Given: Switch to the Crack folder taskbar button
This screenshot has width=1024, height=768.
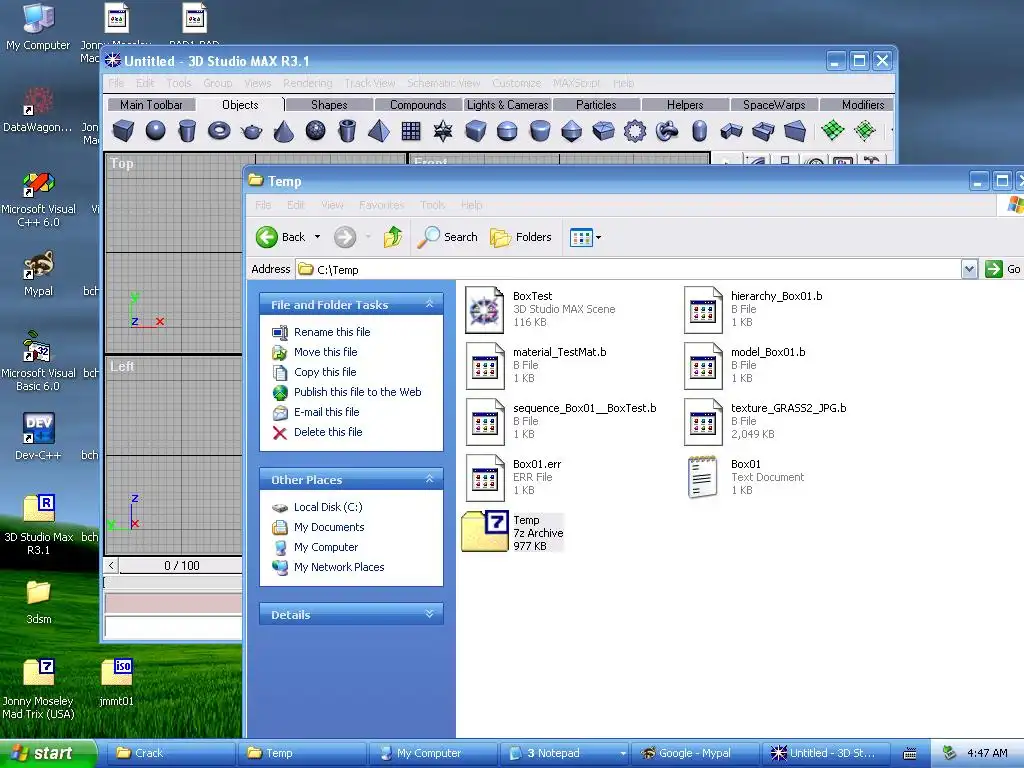Looking at the screenshot, I should 169,753.
